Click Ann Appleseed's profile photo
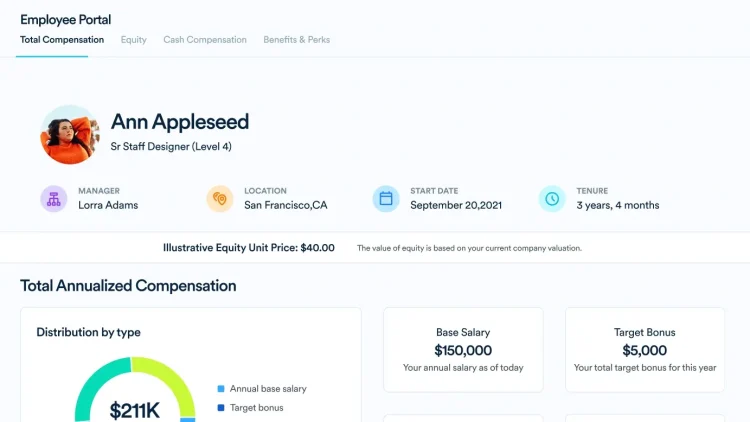The width and height of the screenshot is (750, 422). point(70,134)
